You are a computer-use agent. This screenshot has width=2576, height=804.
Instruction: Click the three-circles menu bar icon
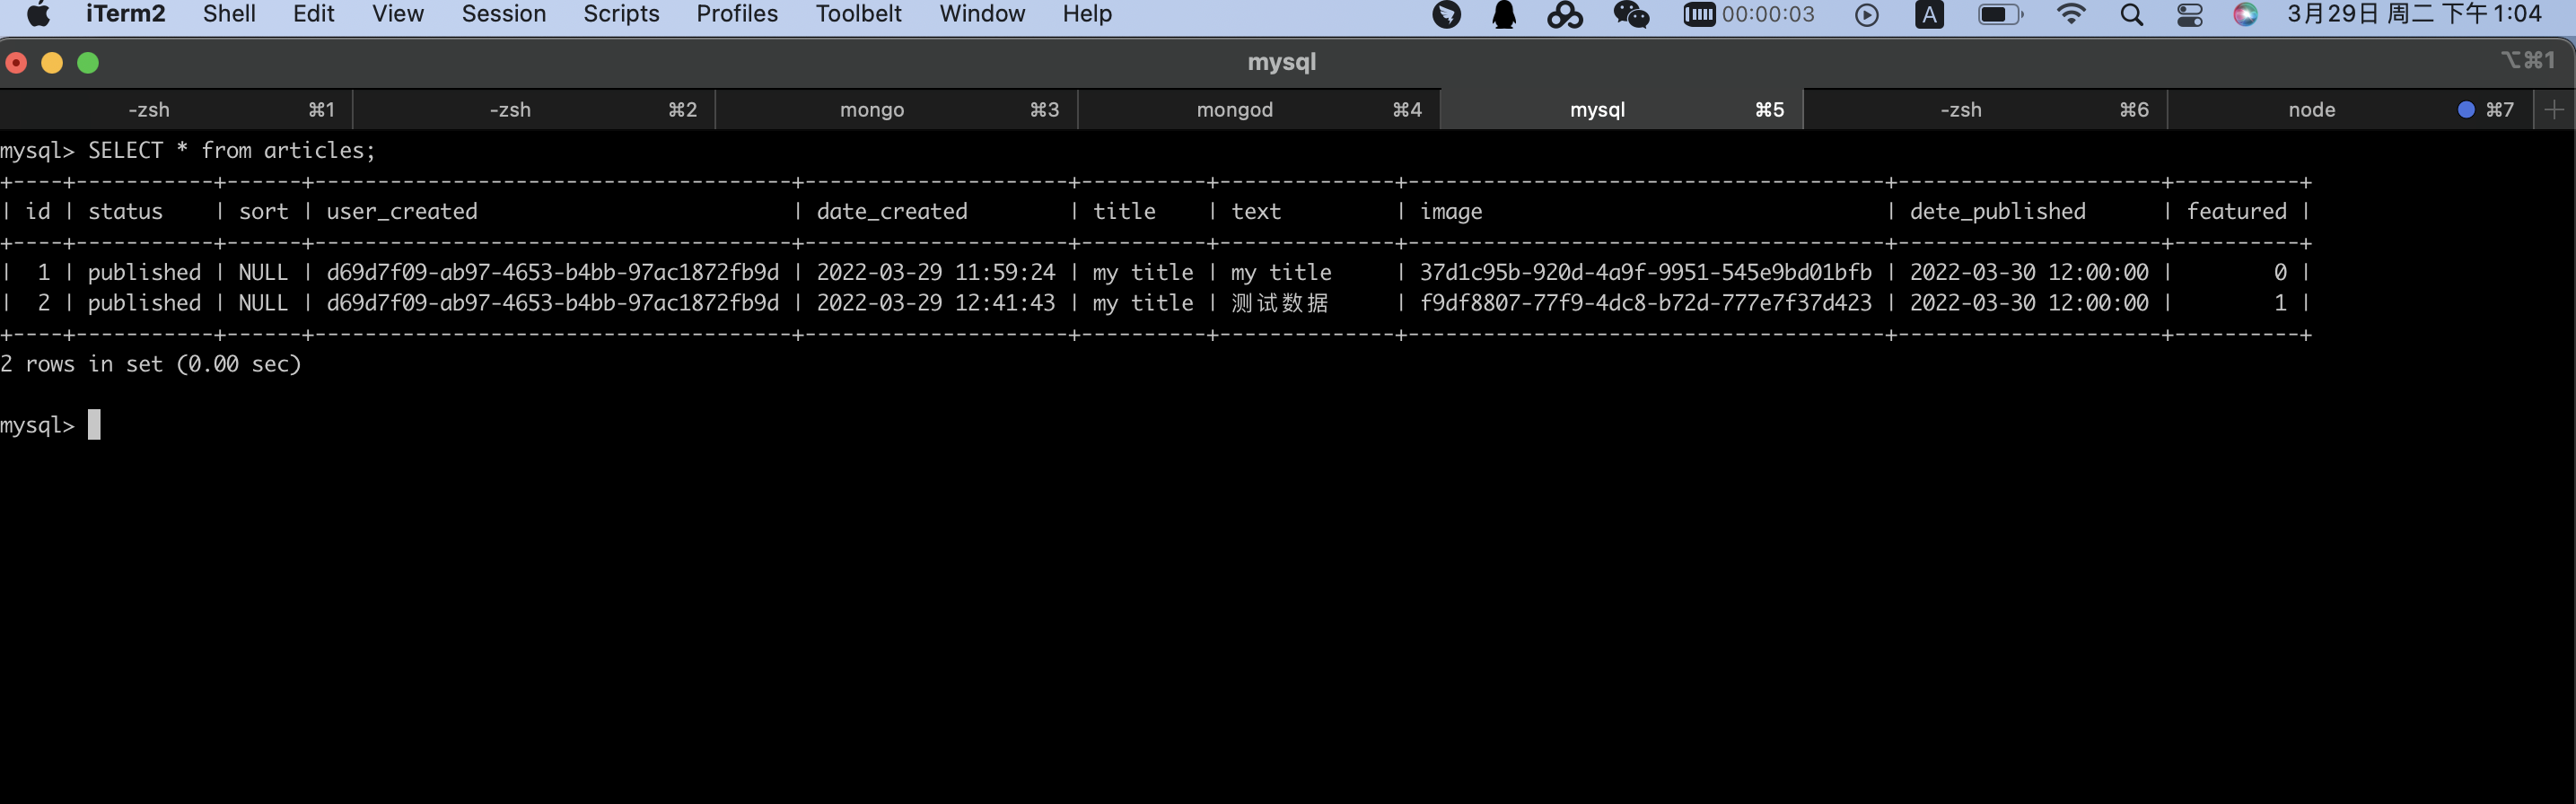pyautogui.click(x=1565, y=15)
